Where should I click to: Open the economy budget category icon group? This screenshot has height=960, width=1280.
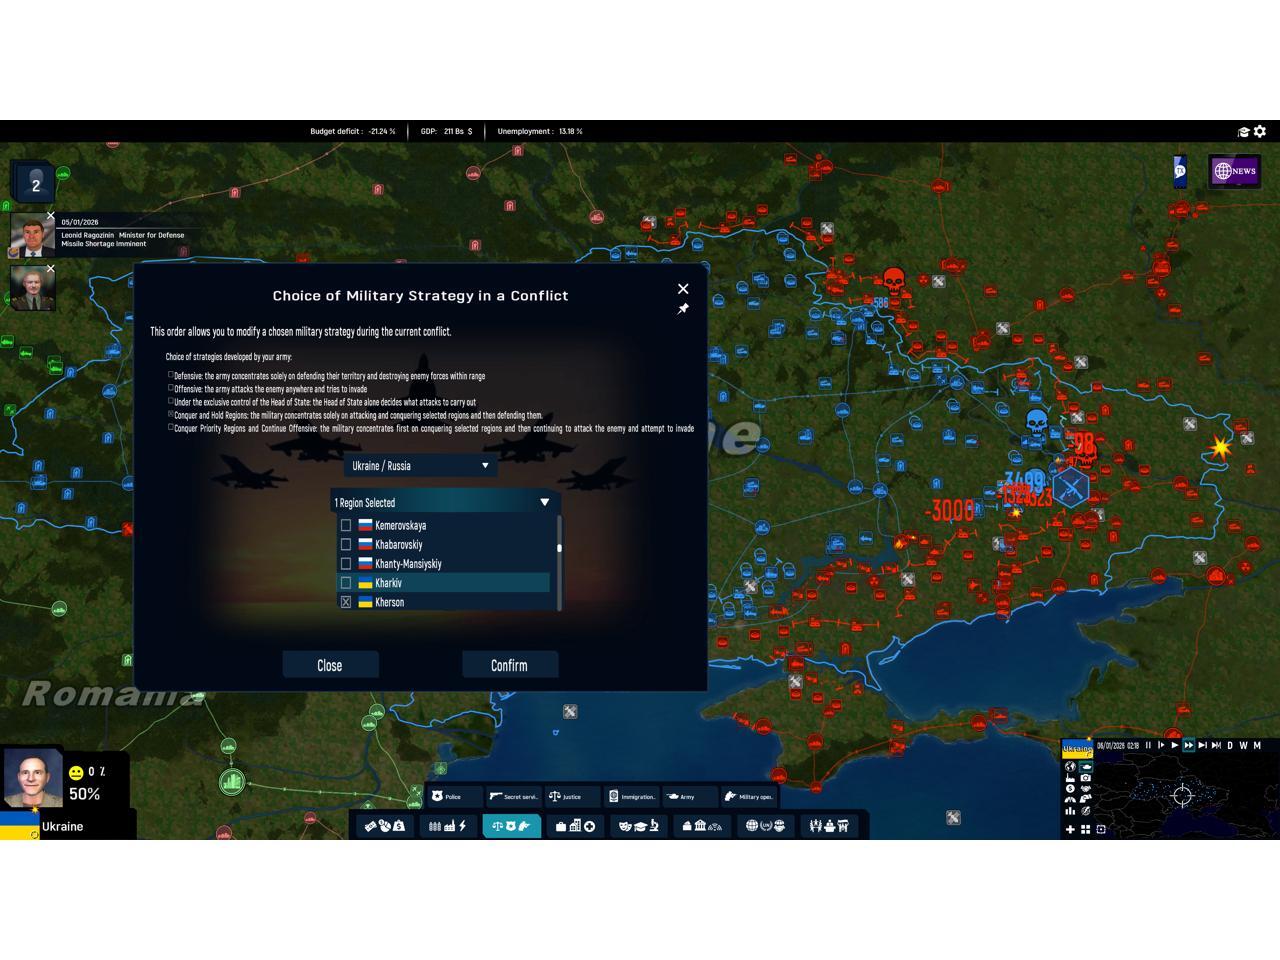[x=384, y=826]
